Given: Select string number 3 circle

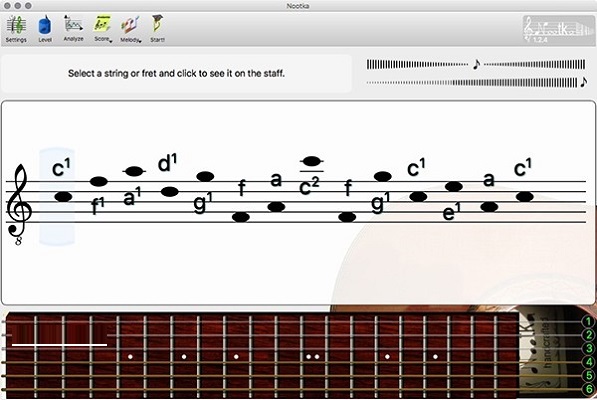Looking at the screenshot, I should (x=589, y=348).
